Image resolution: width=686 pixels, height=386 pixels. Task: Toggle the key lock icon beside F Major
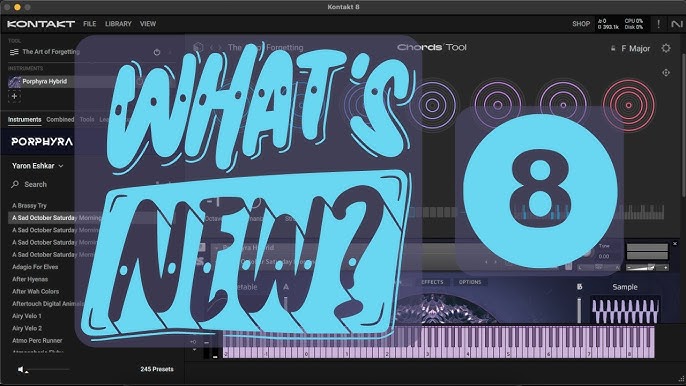tap(613, 48)
